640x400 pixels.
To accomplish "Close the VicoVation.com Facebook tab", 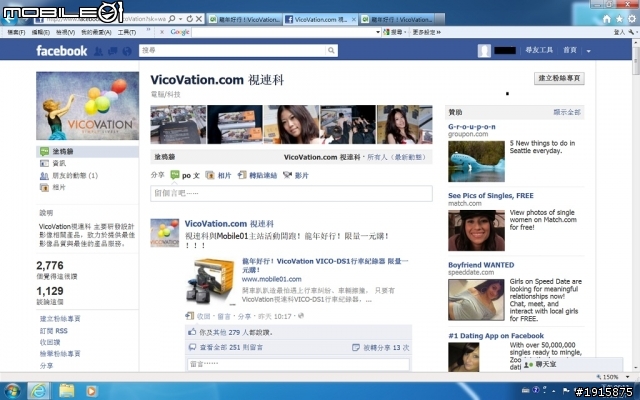I will [353, 19].
